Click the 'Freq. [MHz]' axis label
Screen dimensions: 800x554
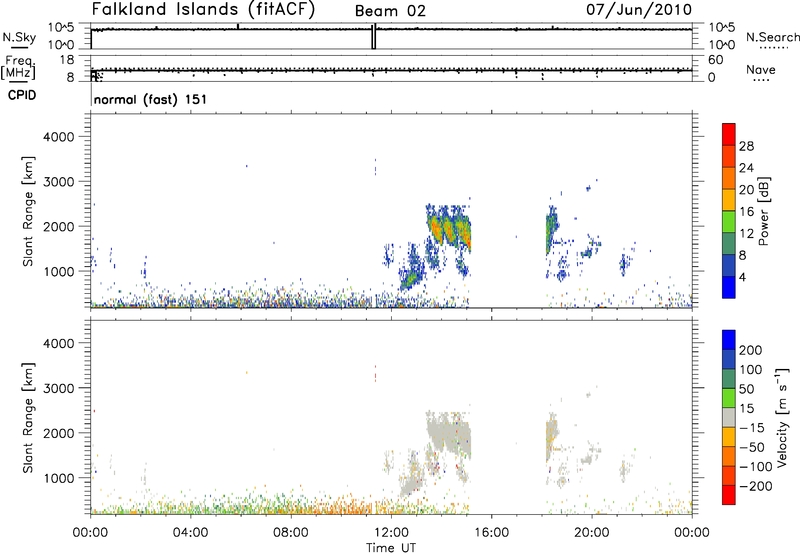click(x=18, y=67)
